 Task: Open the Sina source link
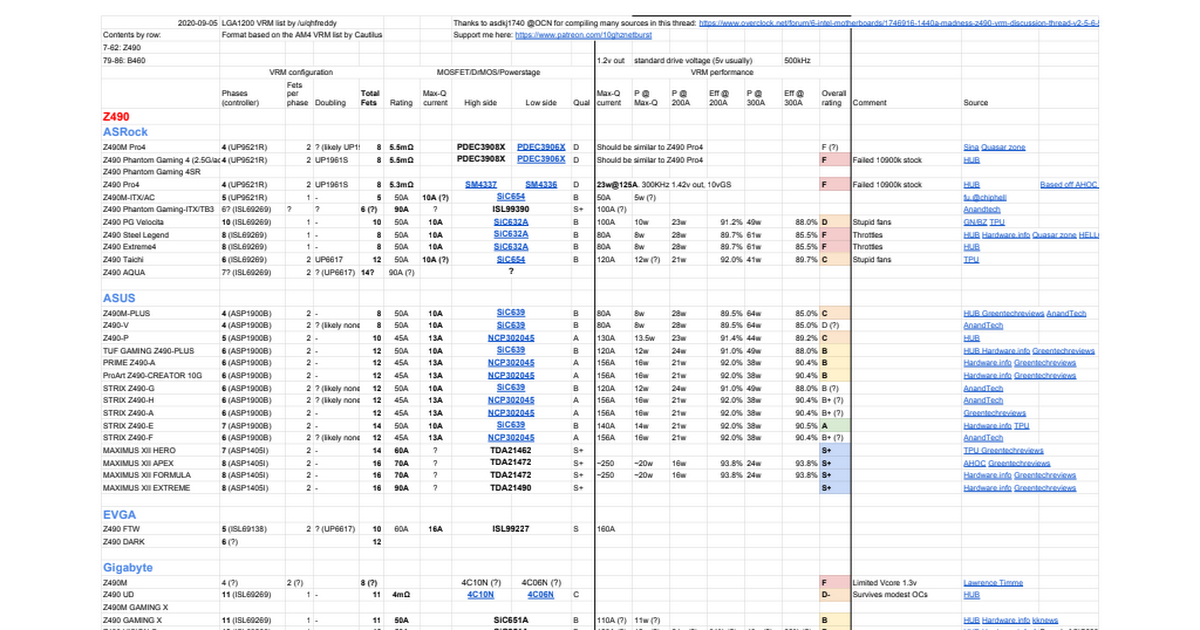(x=971, y=147)
